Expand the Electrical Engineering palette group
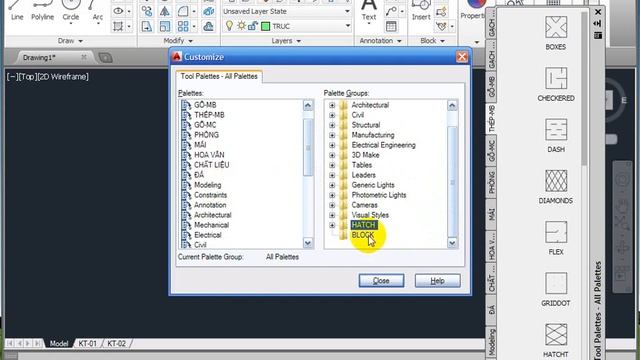Image resolution: width=640 pixels, height=360 pixels. 332,145
